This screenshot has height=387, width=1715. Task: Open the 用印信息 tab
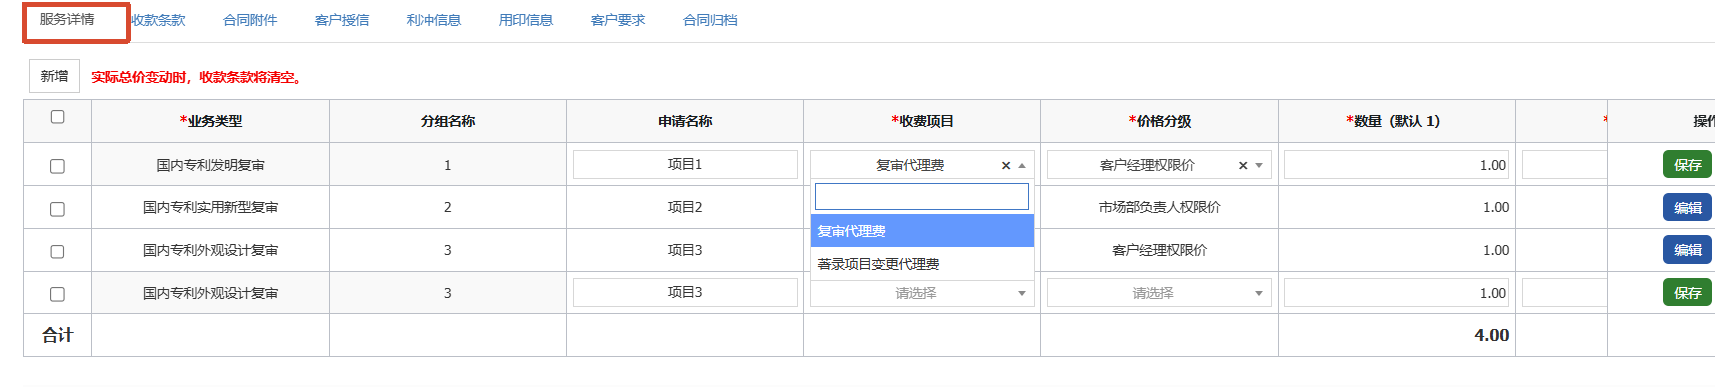[526, 20]
